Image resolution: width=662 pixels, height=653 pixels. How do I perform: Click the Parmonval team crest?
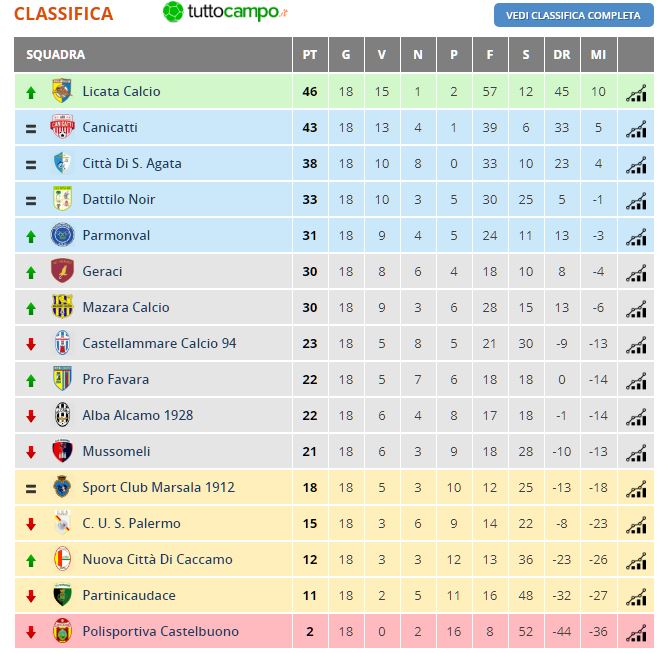(x=62, y=235)
